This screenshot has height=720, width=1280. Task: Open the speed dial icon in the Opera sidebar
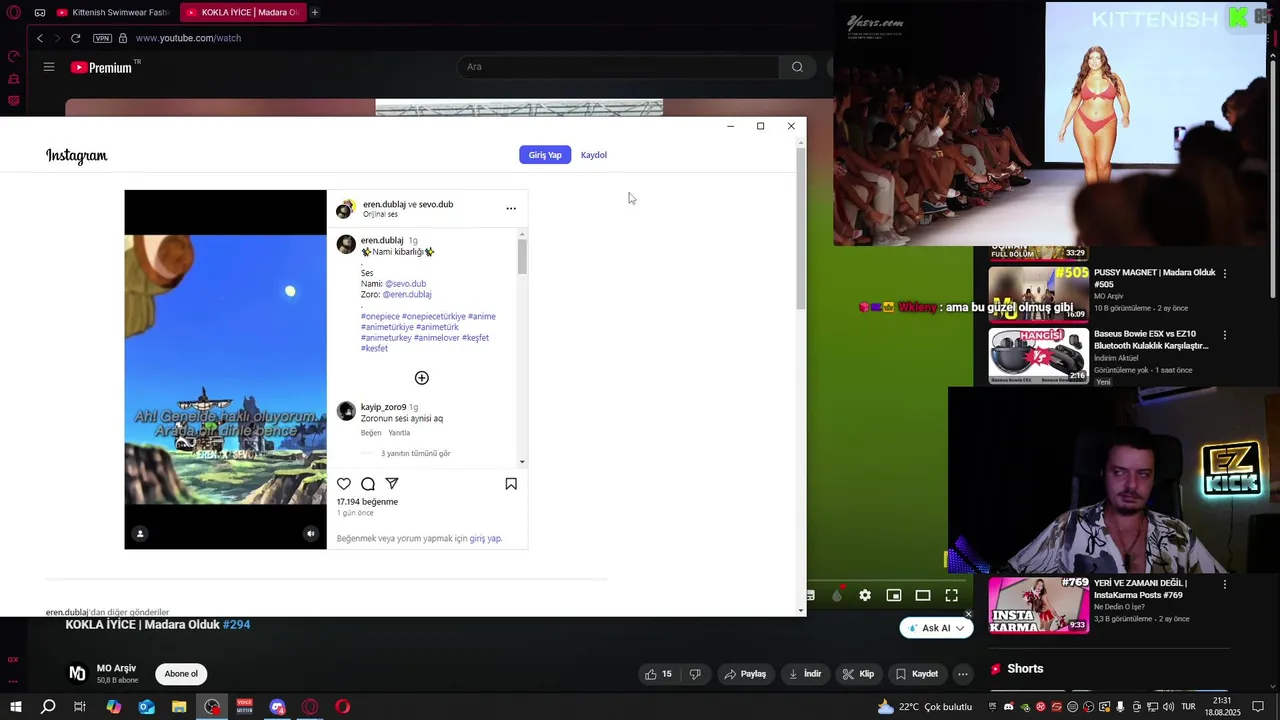click(14, 57)
